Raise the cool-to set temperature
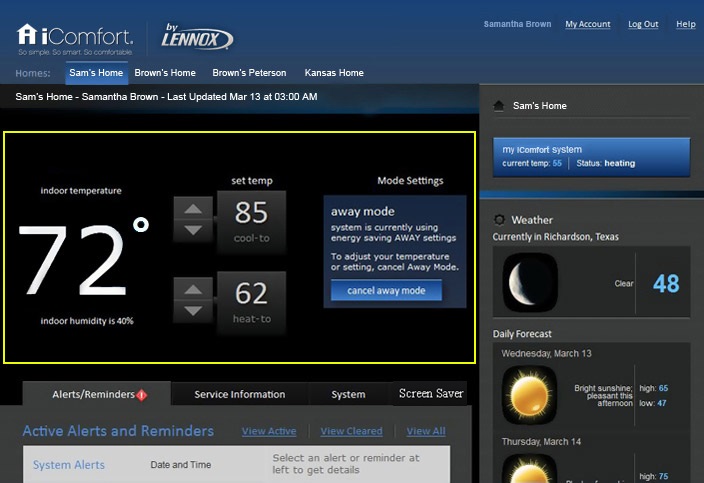The image size is (704, 483). click(194, 208)
